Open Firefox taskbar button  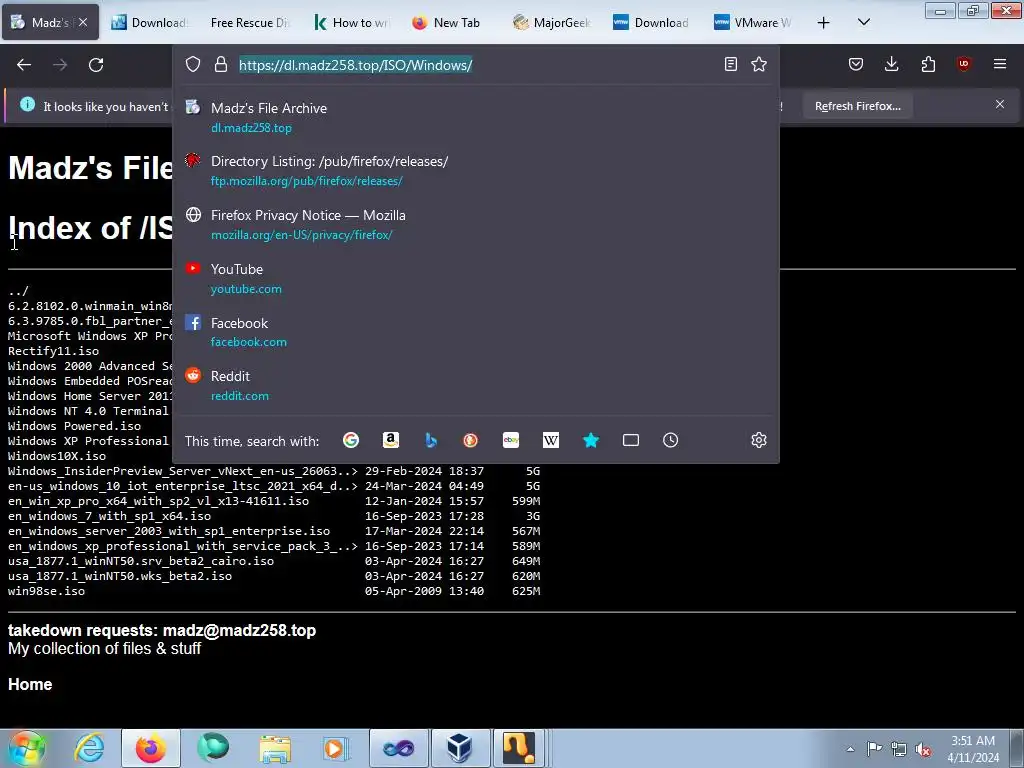[151, 748]
